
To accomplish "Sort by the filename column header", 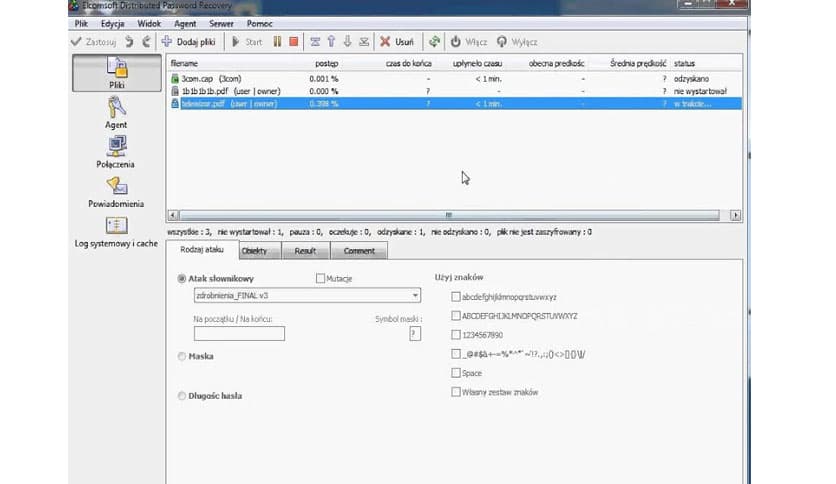I will [184, 63].
